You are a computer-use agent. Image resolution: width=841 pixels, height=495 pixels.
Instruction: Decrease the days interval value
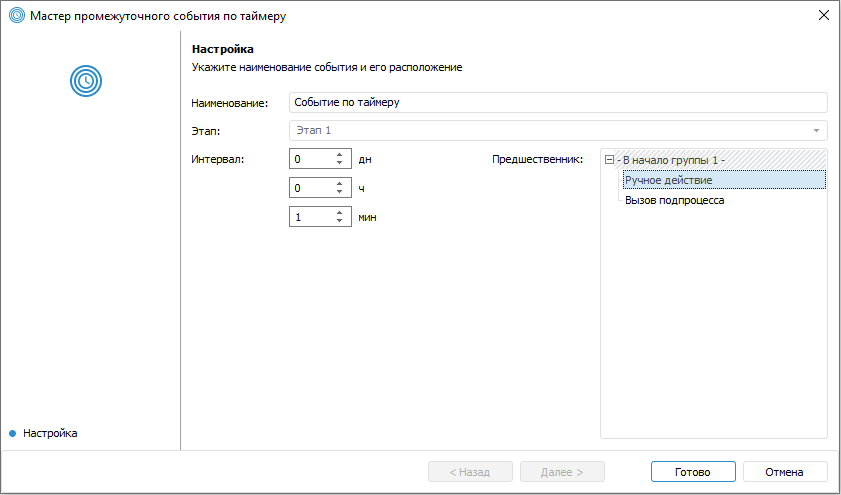[x=339, y=162]
